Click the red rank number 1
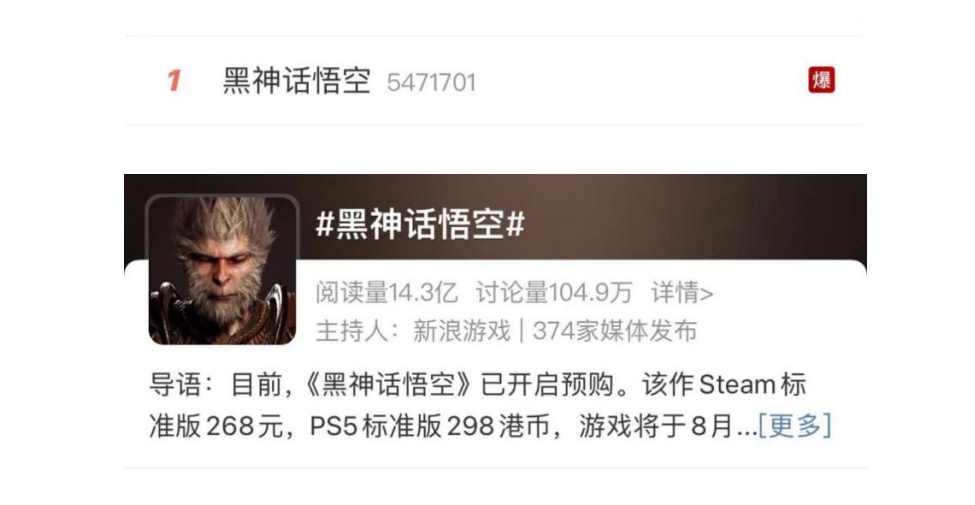This screenshot has width=975, height=505. [x=173, y=81]
